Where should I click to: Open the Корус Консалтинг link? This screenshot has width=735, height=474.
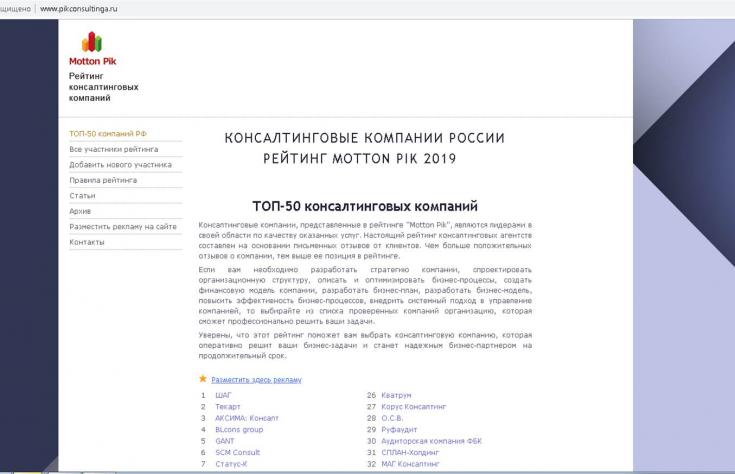(414, 406)
